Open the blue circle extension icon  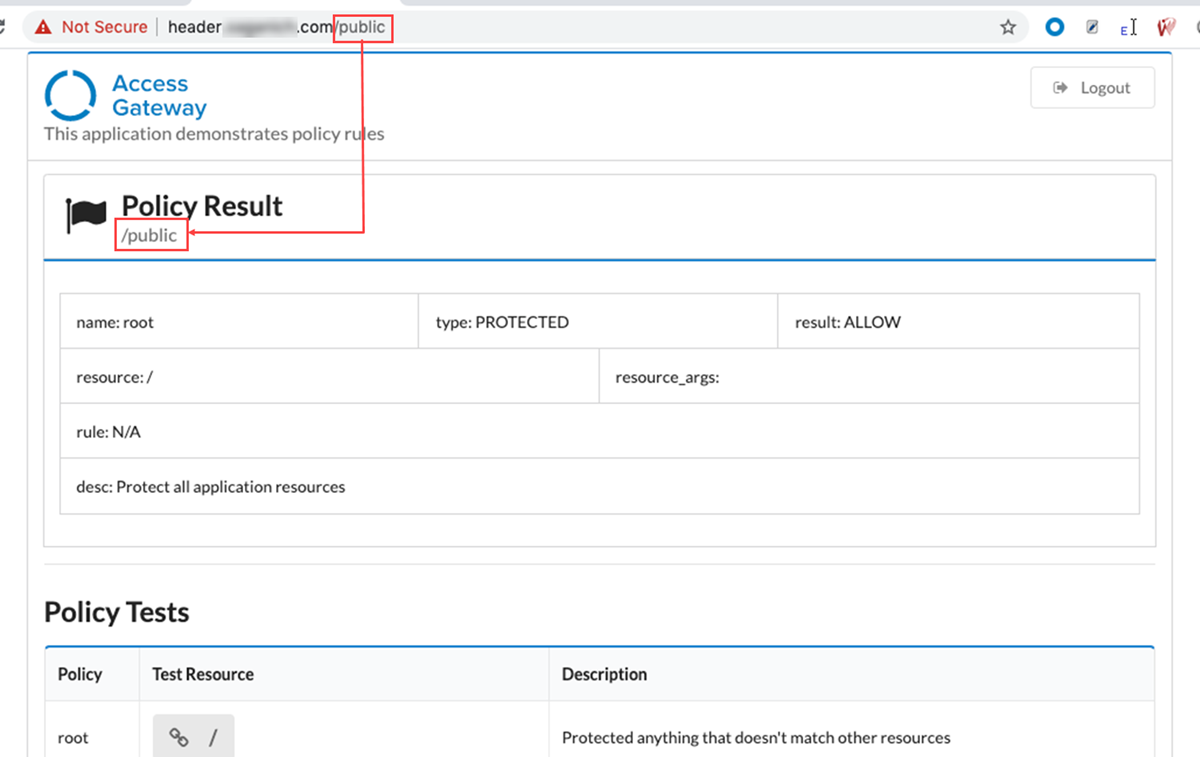click(1054, 27)
